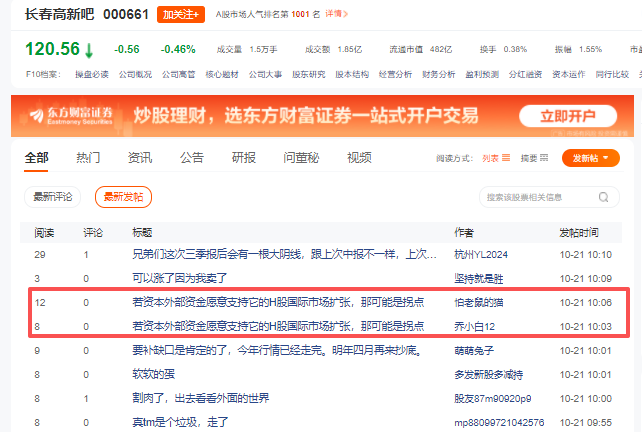Open the H股 post by 怕老鼠的猫
Image resolution: width=642 pixels, height=432 pixels.
tap(278, 303)
